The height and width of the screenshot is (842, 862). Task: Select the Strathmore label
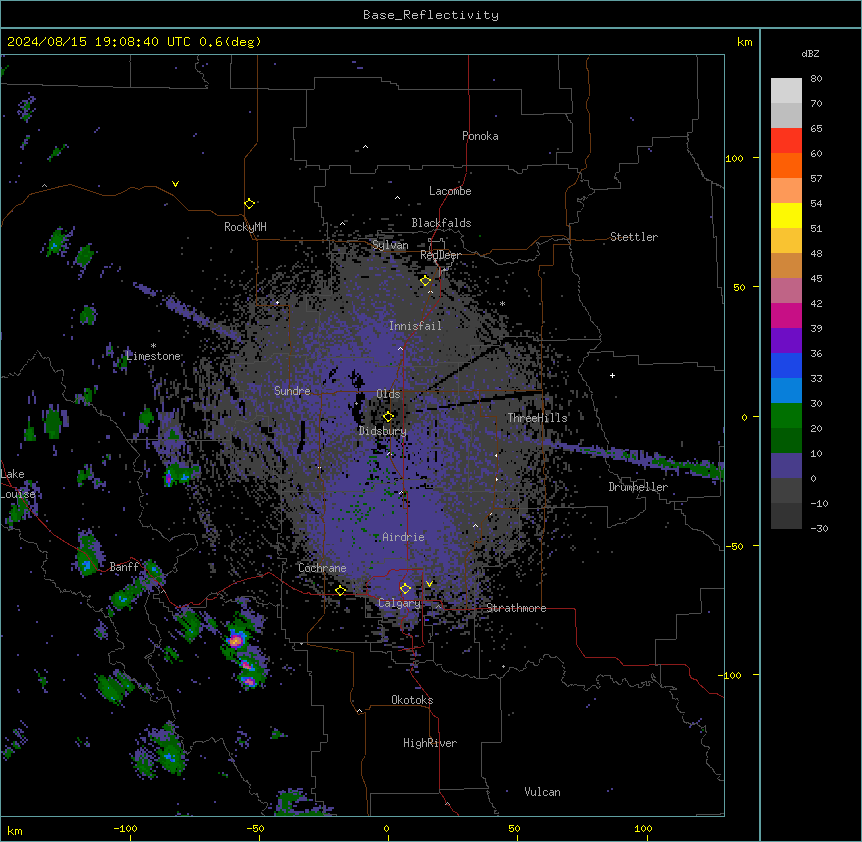click(x=516, y=608)
